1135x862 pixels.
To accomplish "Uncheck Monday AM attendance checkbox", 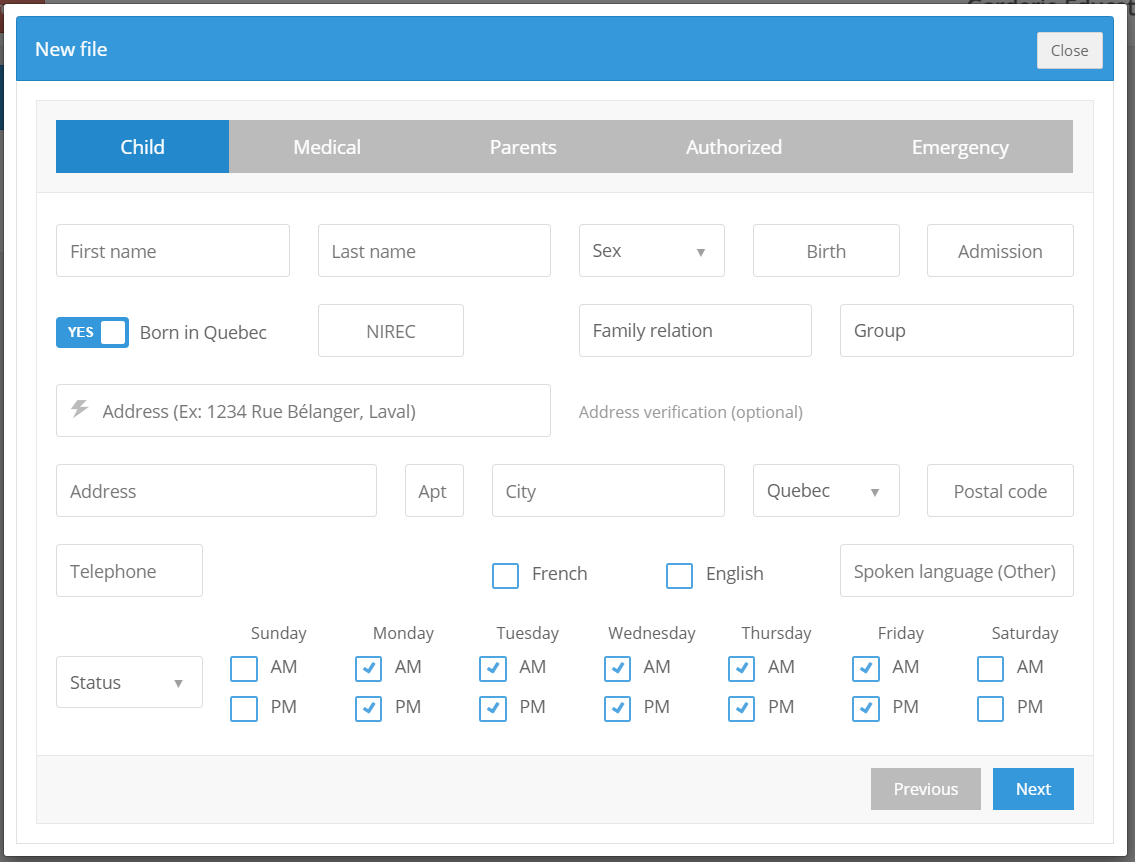I will pyautogui.click(x=368, y=668).
